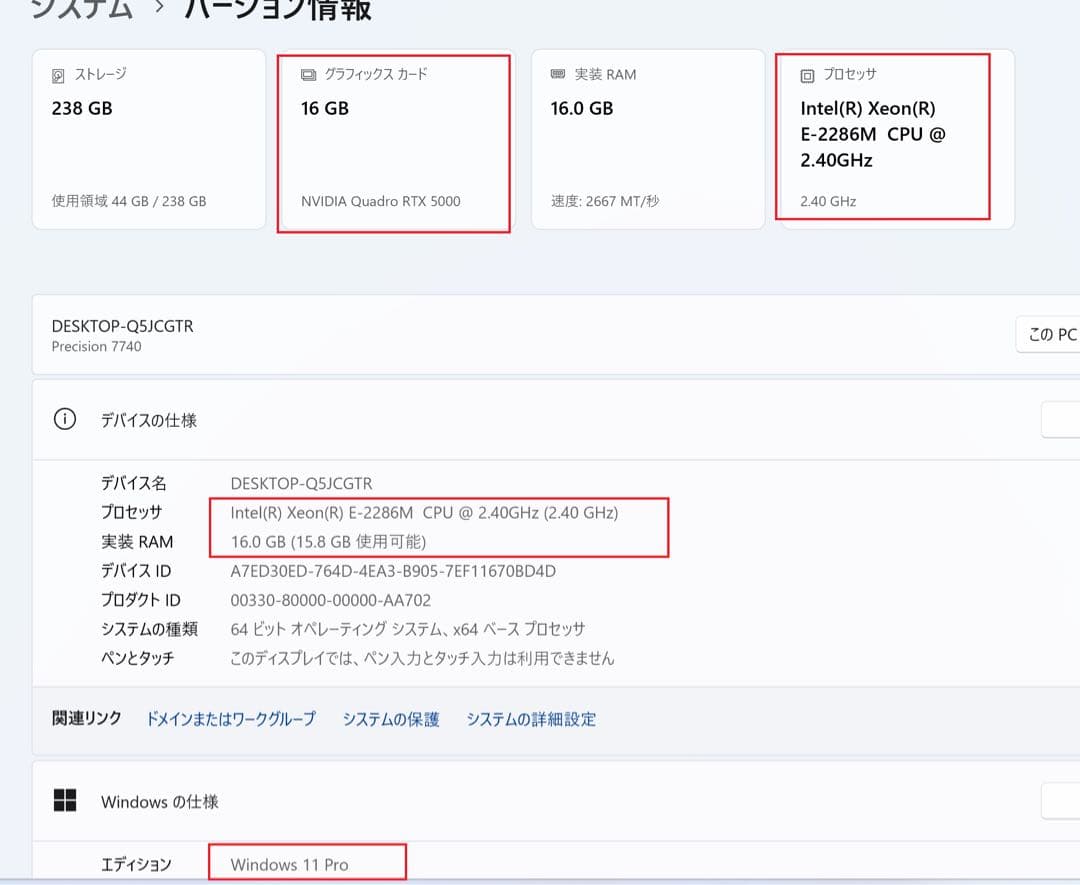Screen dimensions: 1080x885
Task: Open システムの詳細設定
Action: 531,719
